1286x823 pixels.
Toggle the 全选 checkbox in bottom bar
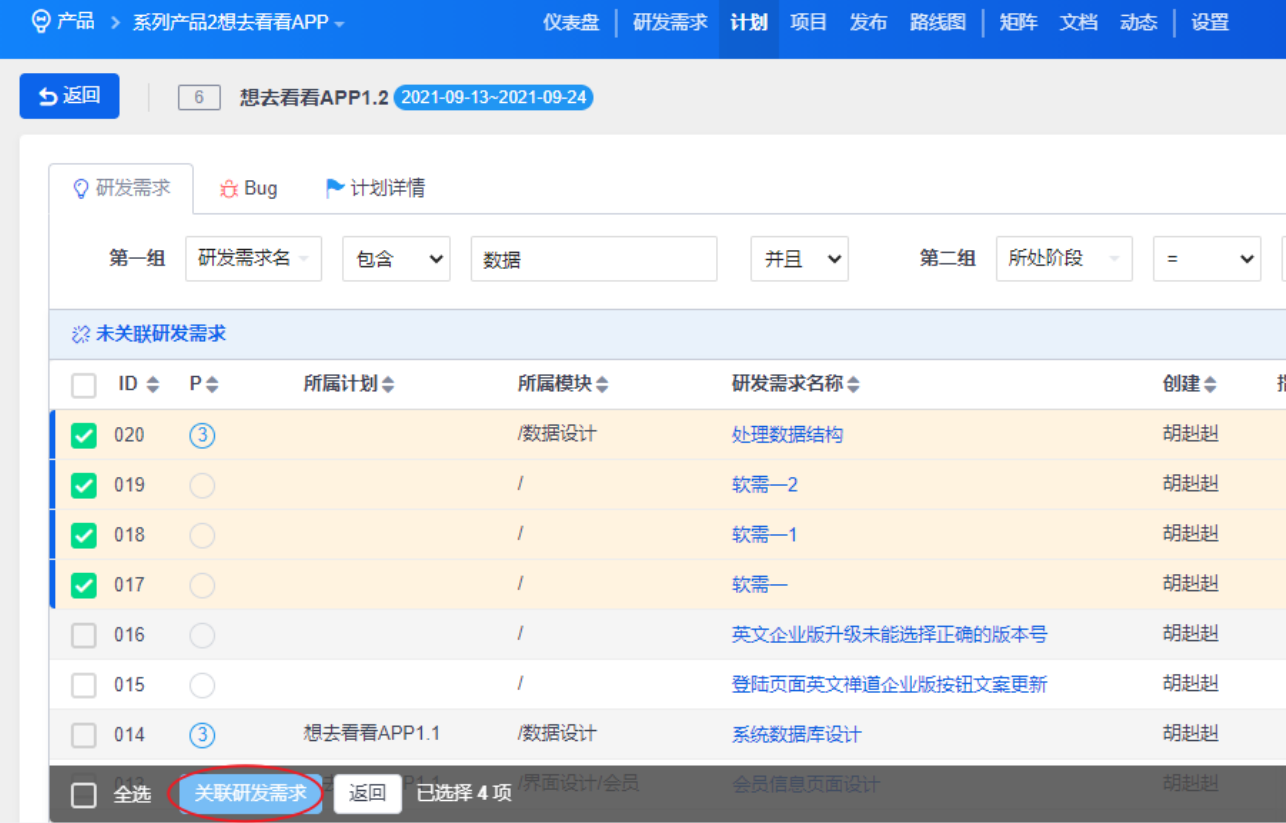pyautogui.click(x=84, y=795)
